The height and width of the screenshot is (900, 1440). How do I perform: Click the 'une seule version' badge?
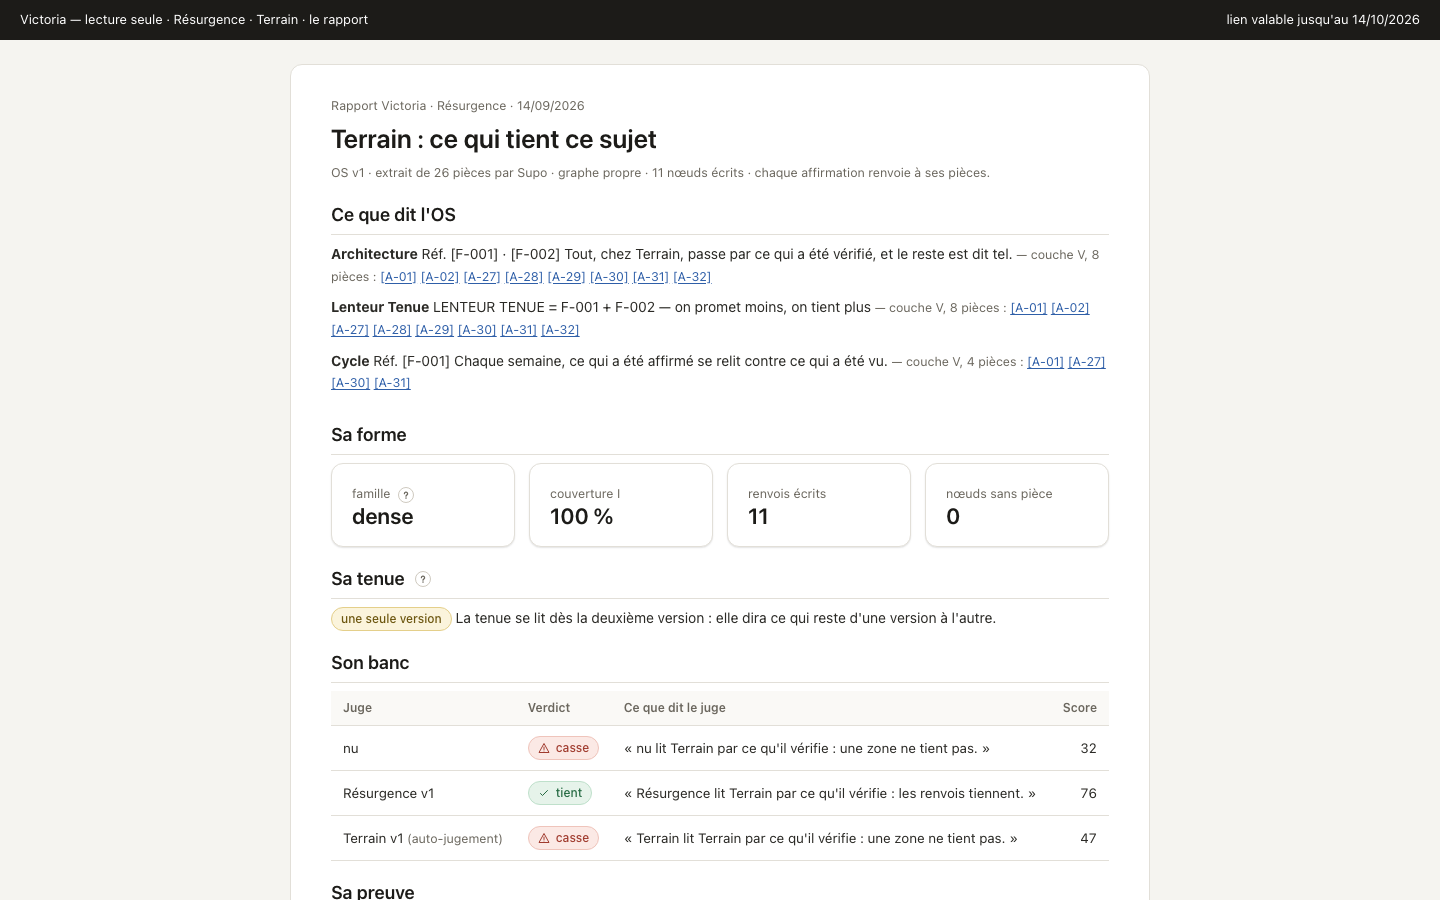pos(391,619)
